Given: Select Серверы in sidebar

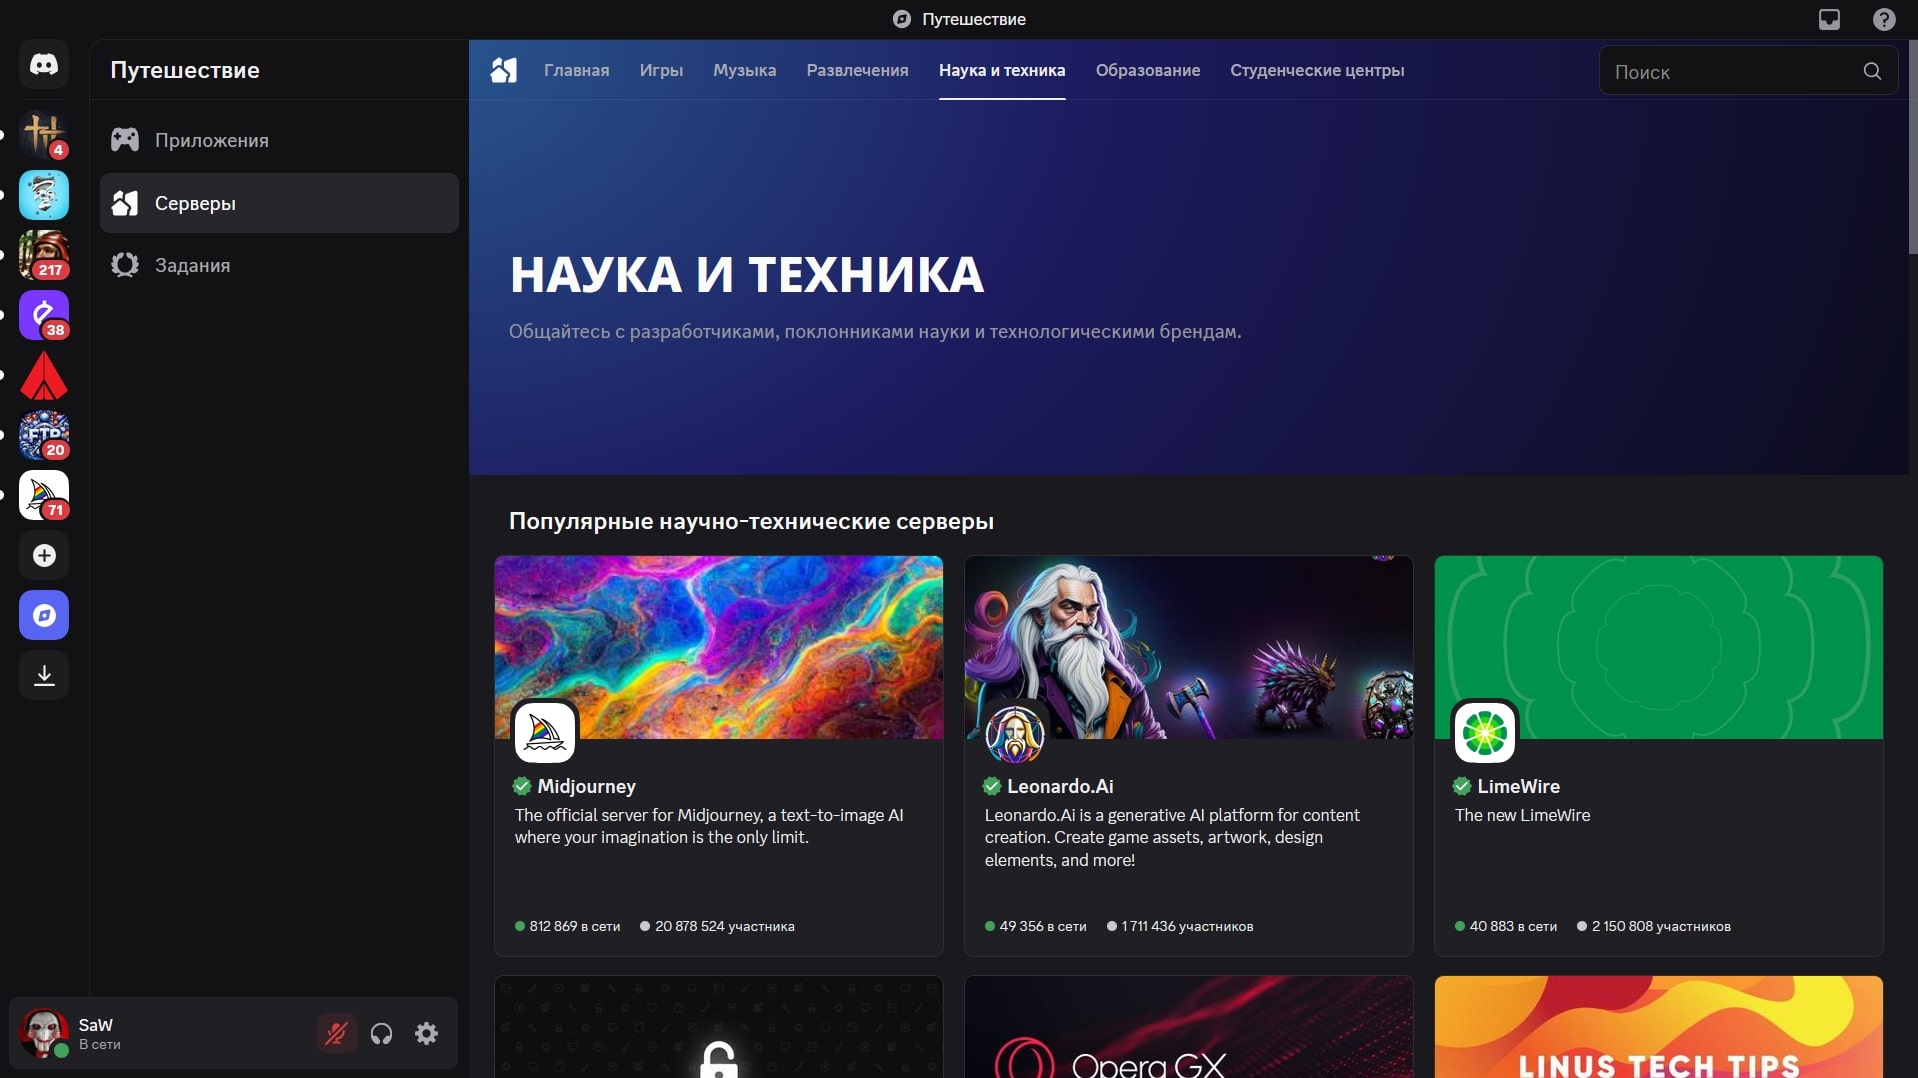Looking at the screenshot, I should [279, 203].
